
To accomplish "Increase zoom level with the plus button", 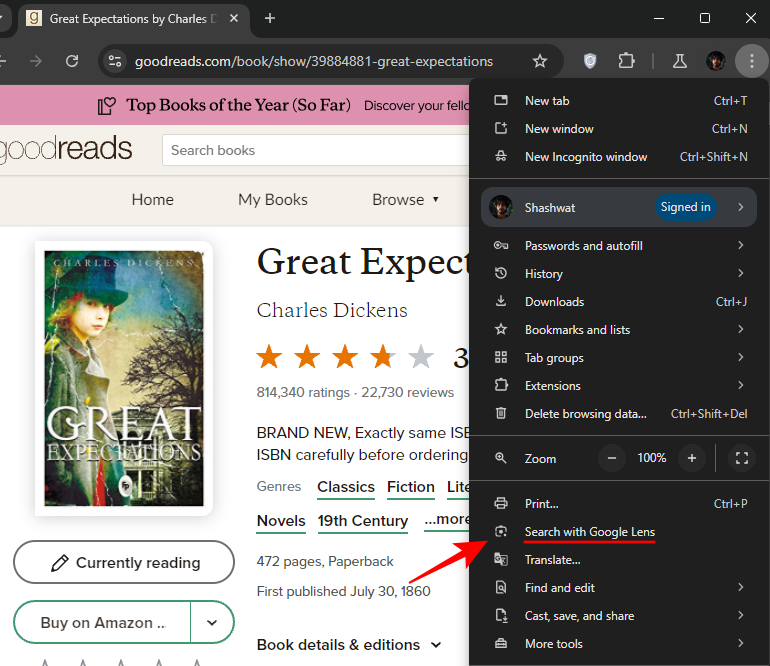I will pyautogui.click(x=691, y=458).
